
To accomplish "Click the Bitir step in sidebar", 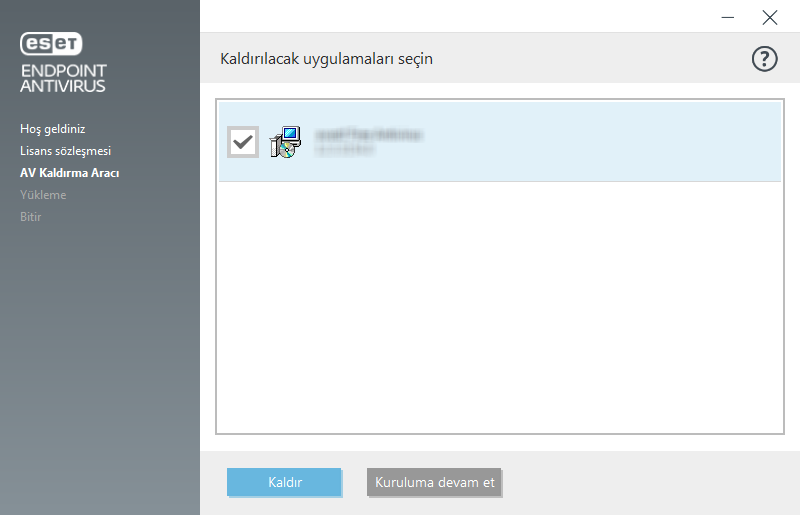I will click(x=31, y=217).
